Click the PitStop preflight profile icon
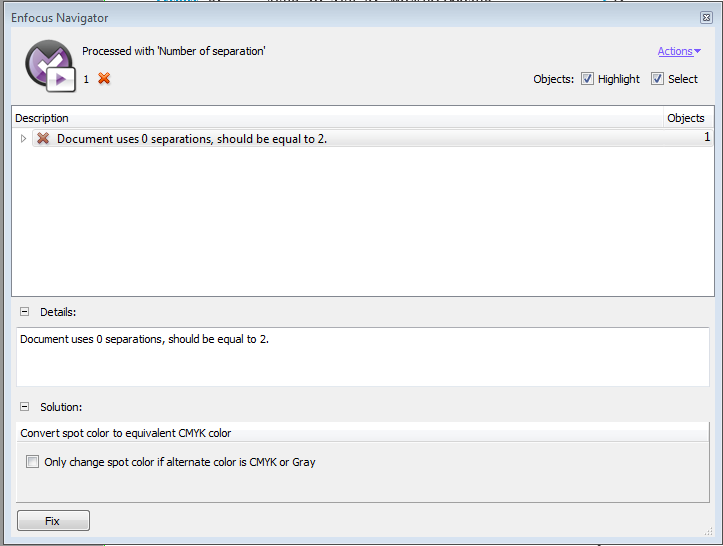This screenshot has height=546, width=723. [51, 66]
